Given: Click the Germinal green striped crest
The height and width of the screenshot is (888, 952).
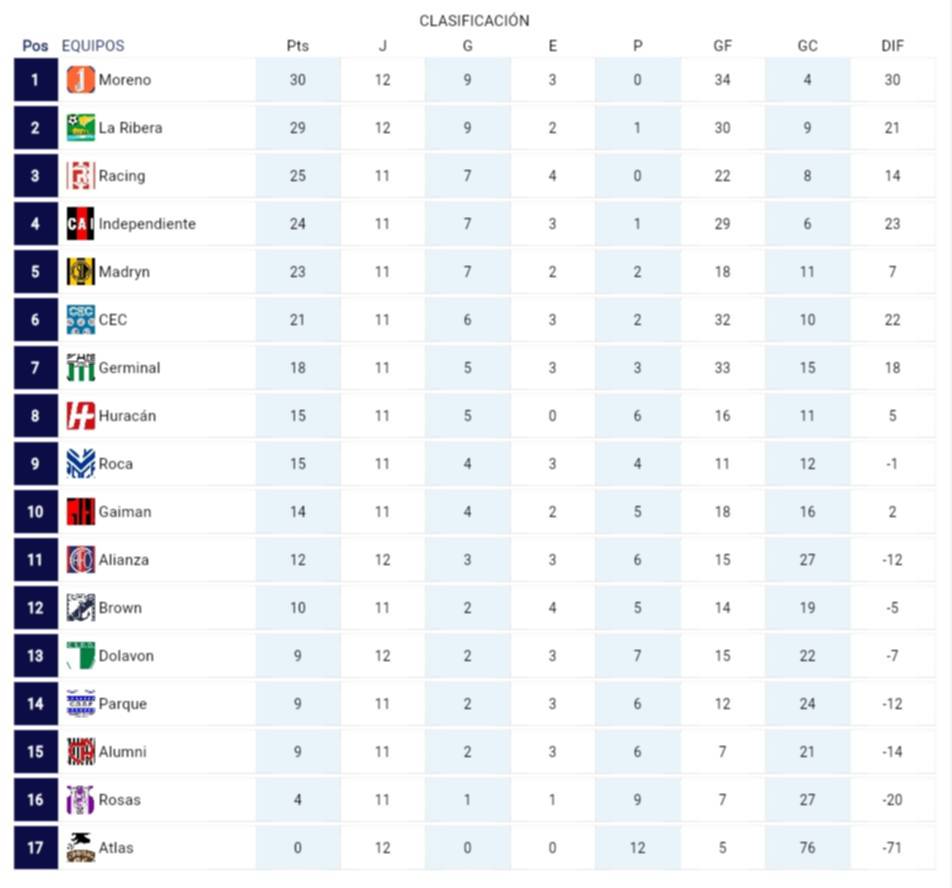Looking at the screenshot, I should pos(80,368).
